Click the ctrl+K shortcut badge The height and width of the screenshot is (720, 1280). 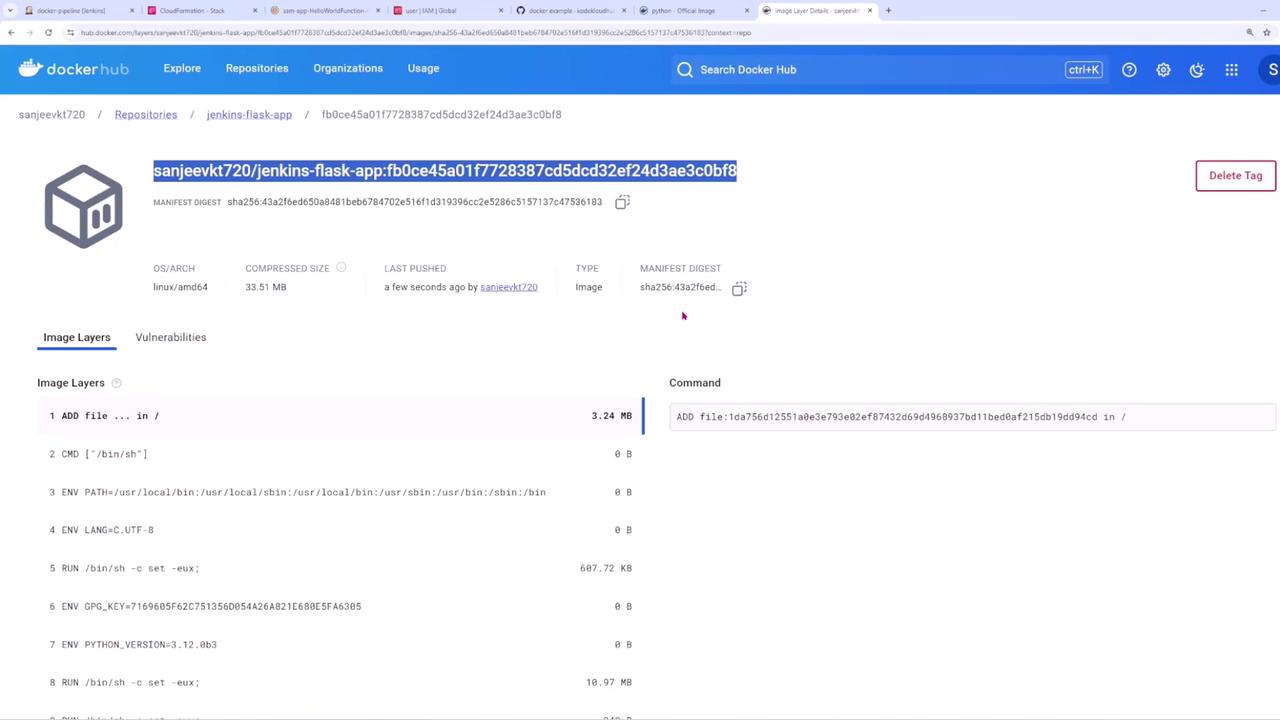click(1083, 70)
